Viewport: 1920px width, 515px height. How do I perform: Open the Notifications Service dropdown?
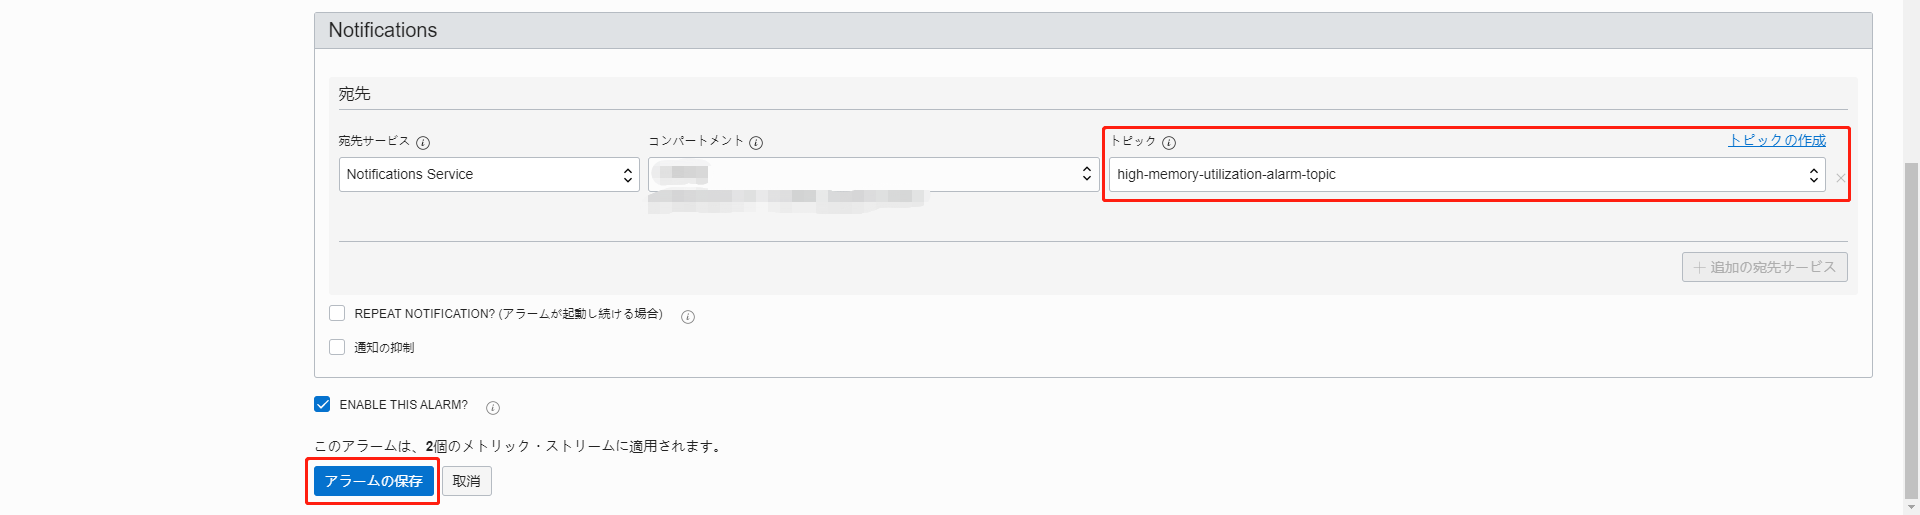[x=489, y=175]
